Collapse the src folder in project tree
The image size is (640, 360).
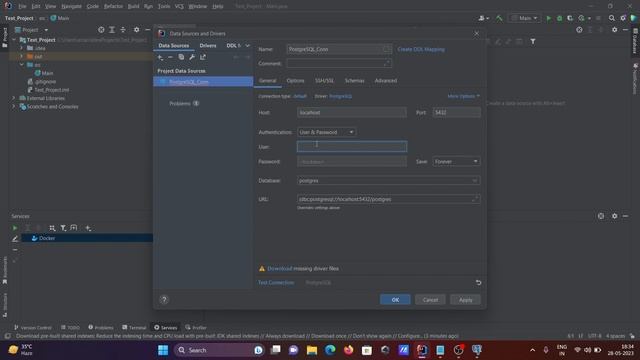tap(22, 64)
